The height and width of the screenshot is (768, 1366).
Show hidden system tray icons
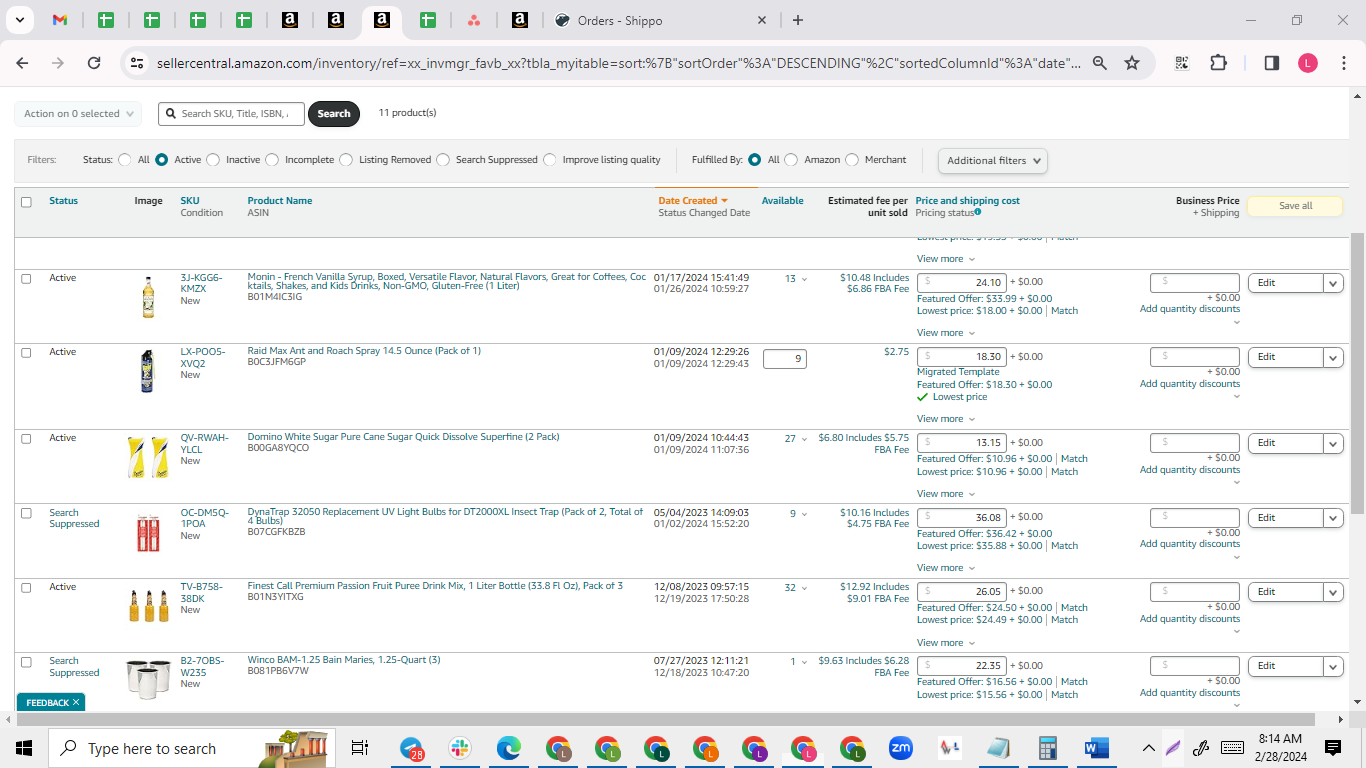click(x=1149, y=748)
